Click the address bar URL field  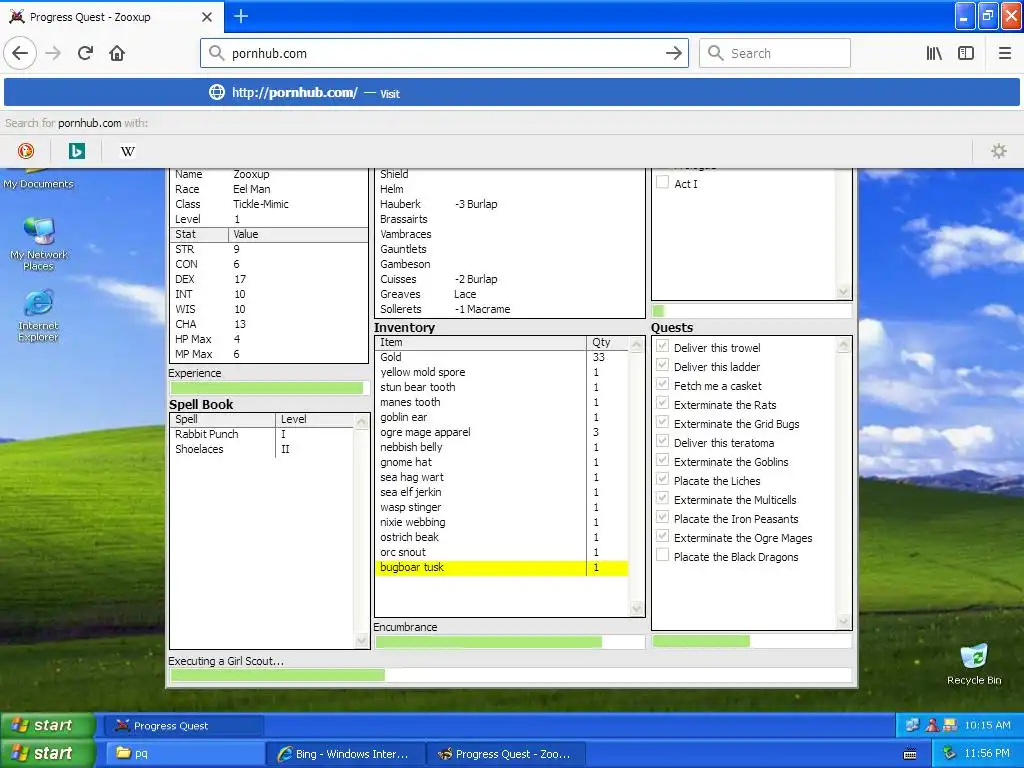pos(444,54)
